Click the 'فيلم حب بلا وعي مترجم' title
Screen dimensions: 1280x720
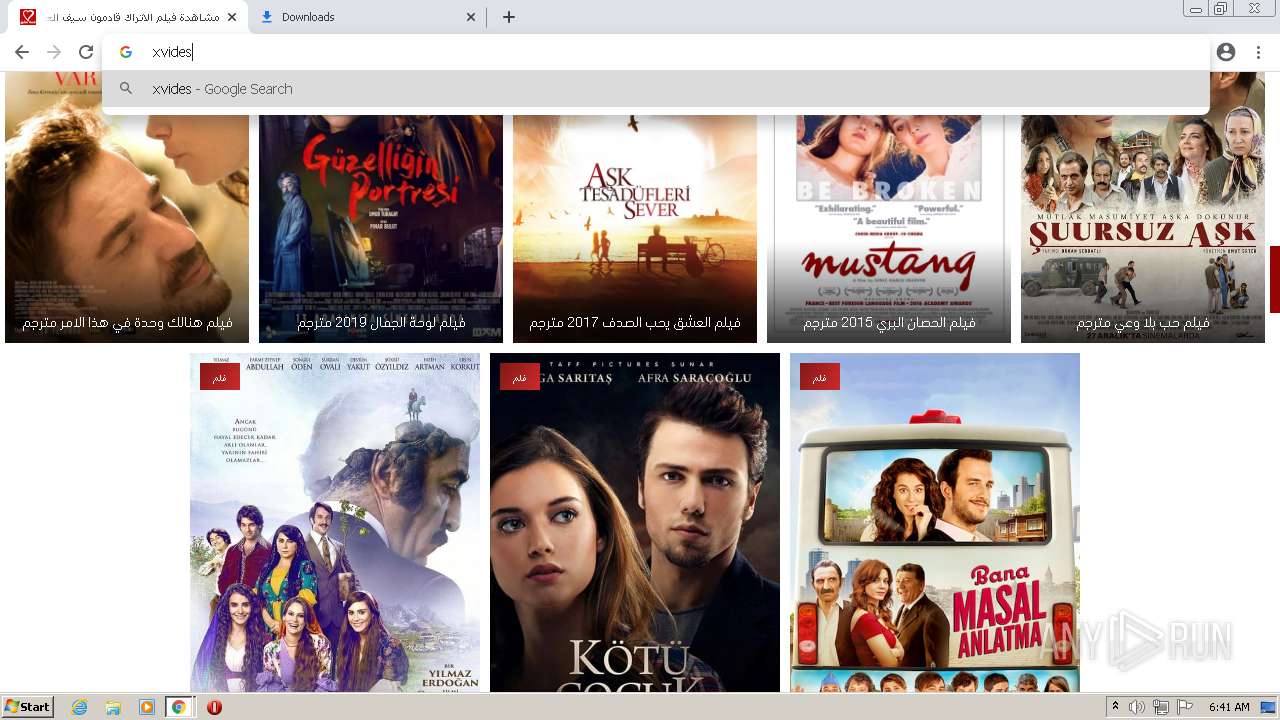1143,323
